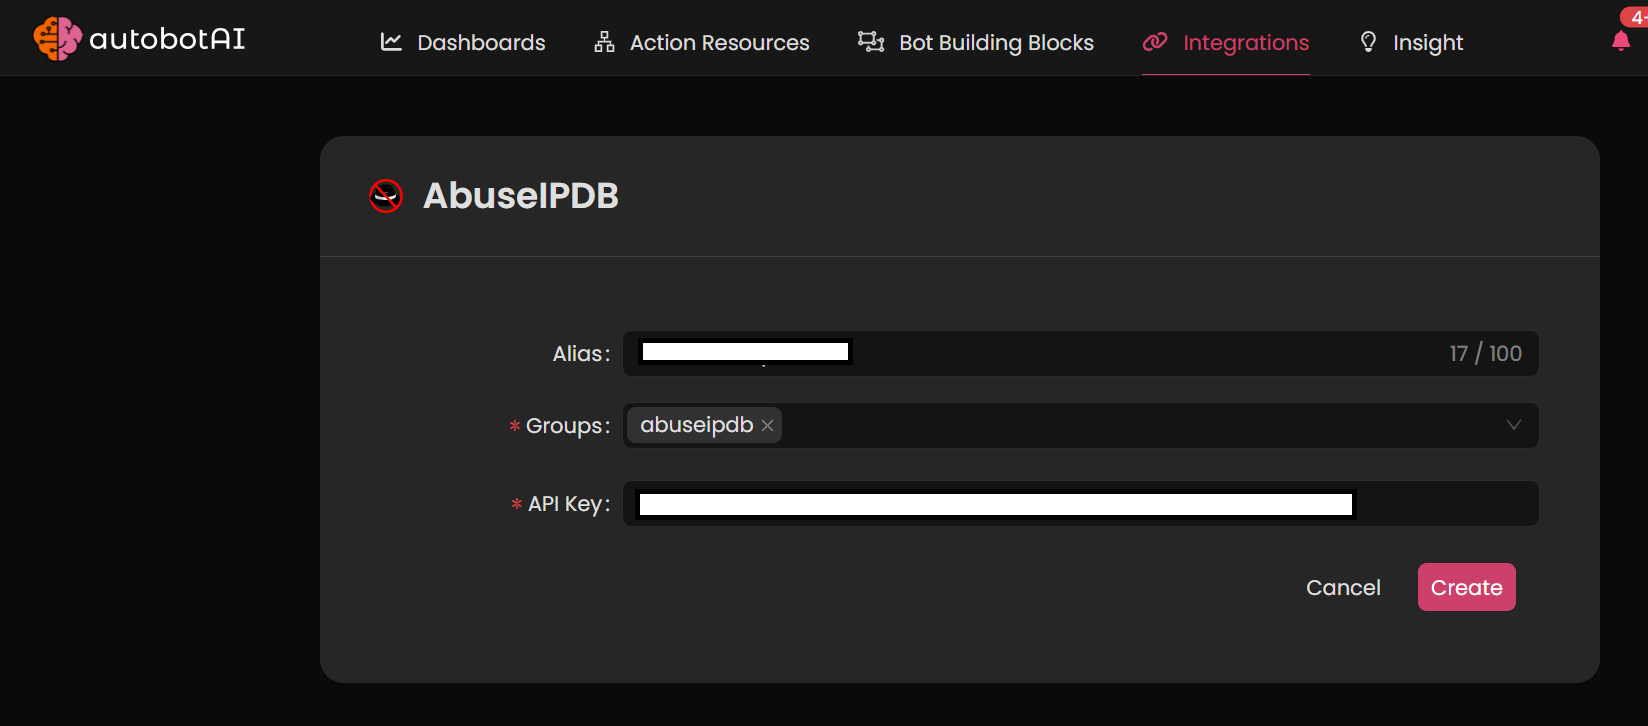Screen dimensions: 1648x726
Task: Click the 17 / 100 character counter
Action: [x=1485, y=354]
